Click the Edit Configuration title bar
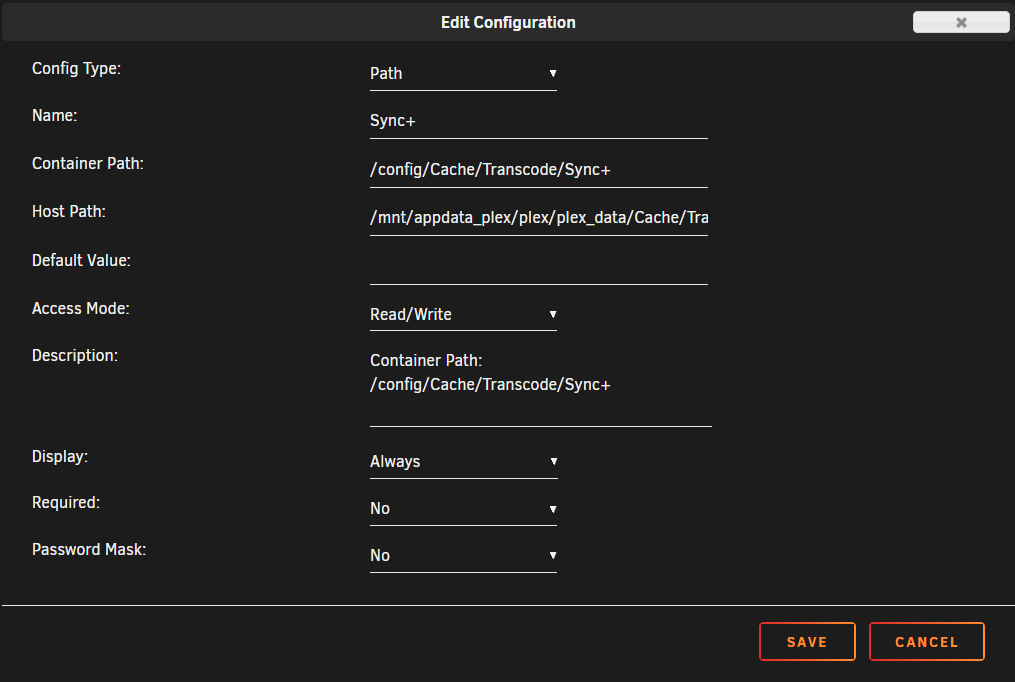The width and height of the screenshot is (1015, 682). click(x=507, y=21)
